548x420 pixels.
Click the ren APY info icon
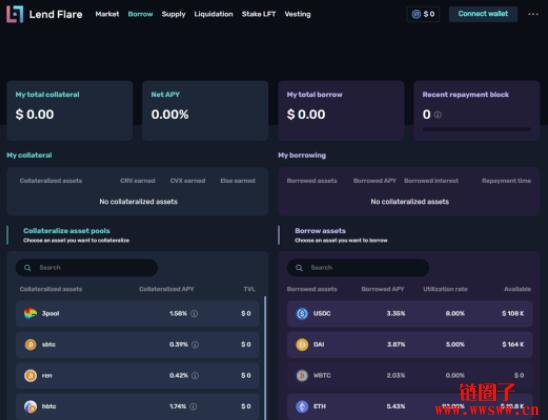tap(195, 376)
